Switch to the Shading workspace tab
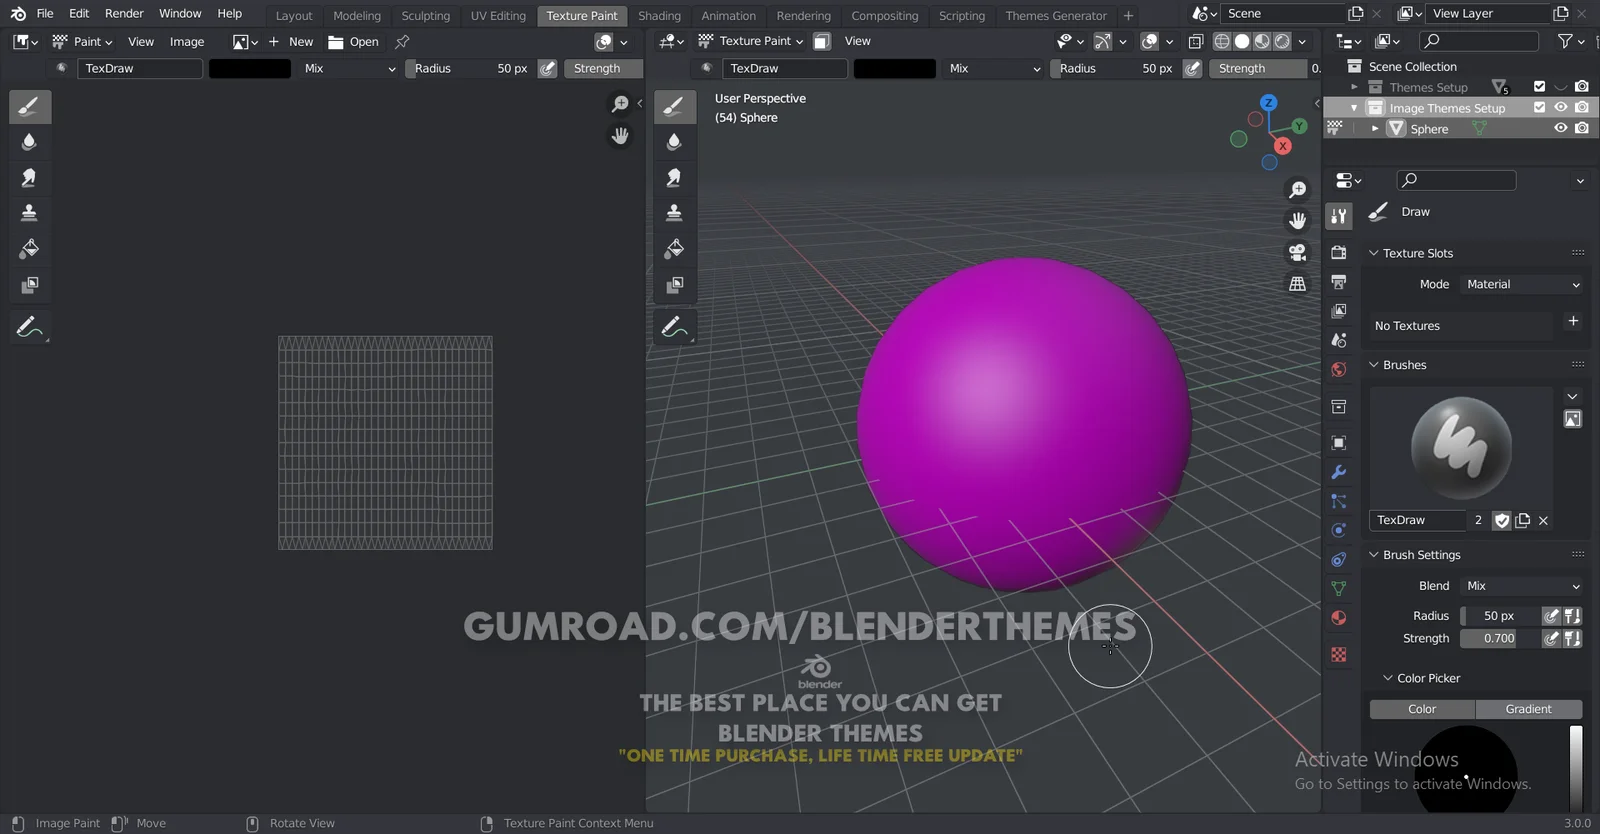 [659, 16]
